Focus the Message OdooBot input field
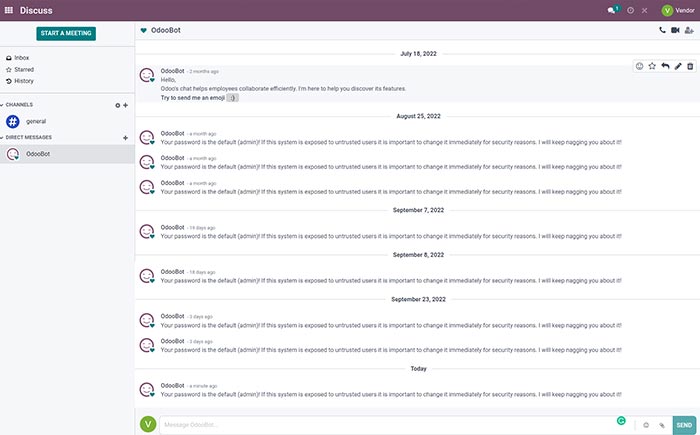Image resolution: width=700 pixels, height=435 pixels. tap(388, 424)
